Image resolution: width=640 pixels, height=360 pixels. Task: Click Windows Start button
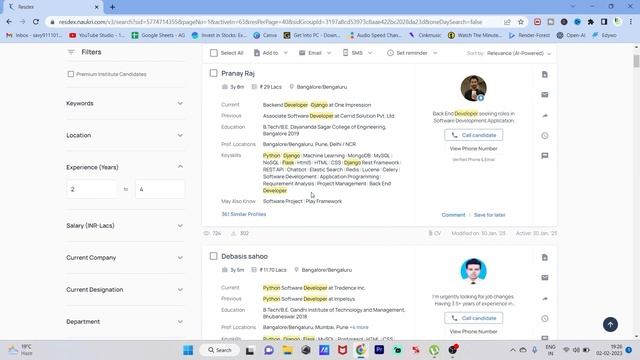click(x=188, y=350)
